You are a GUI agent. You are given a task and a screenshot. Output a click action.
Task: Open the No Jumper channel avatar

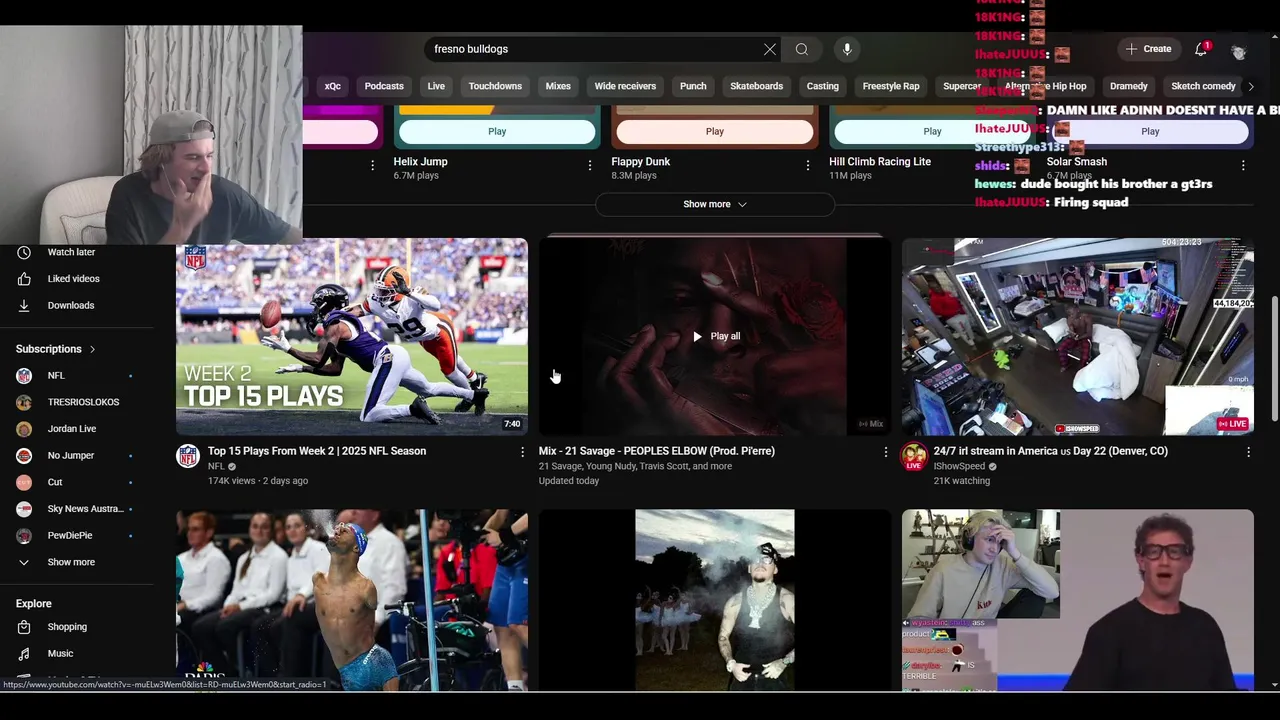(24, 456)
